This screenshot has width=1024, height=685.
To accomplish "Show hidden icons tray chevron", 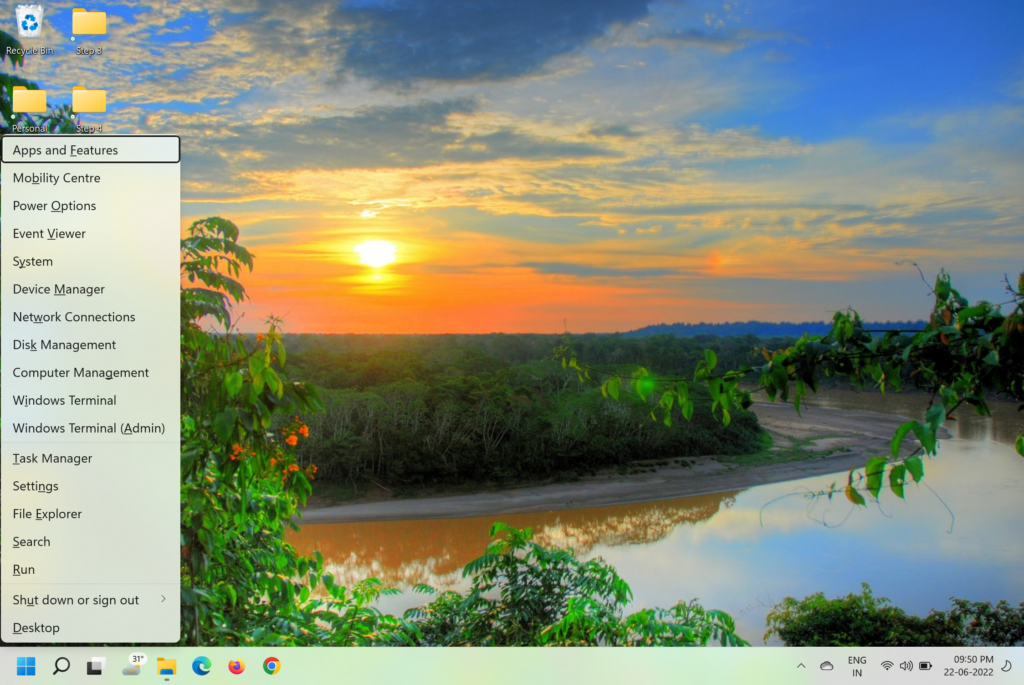I will click(801, 666).
